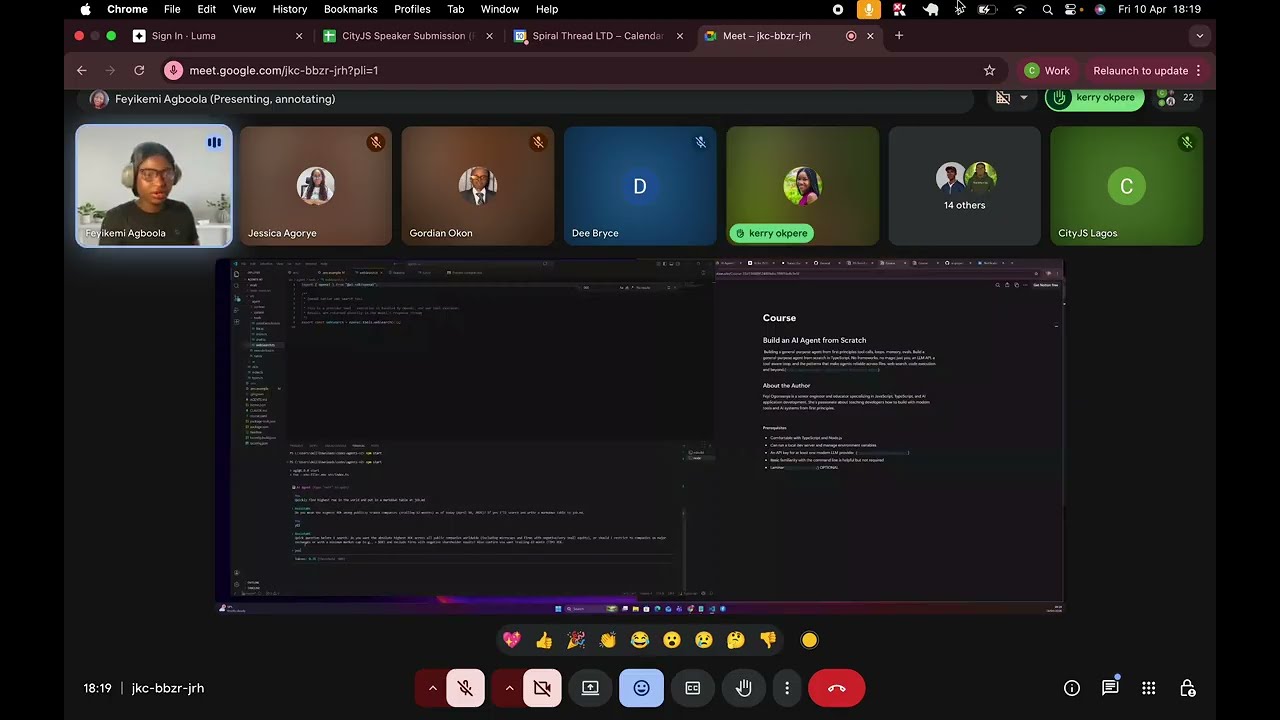Click the stop-annotations icon in presenter bar
The height and width of the screenshot is (720, 1280).
coord(1003,98)
